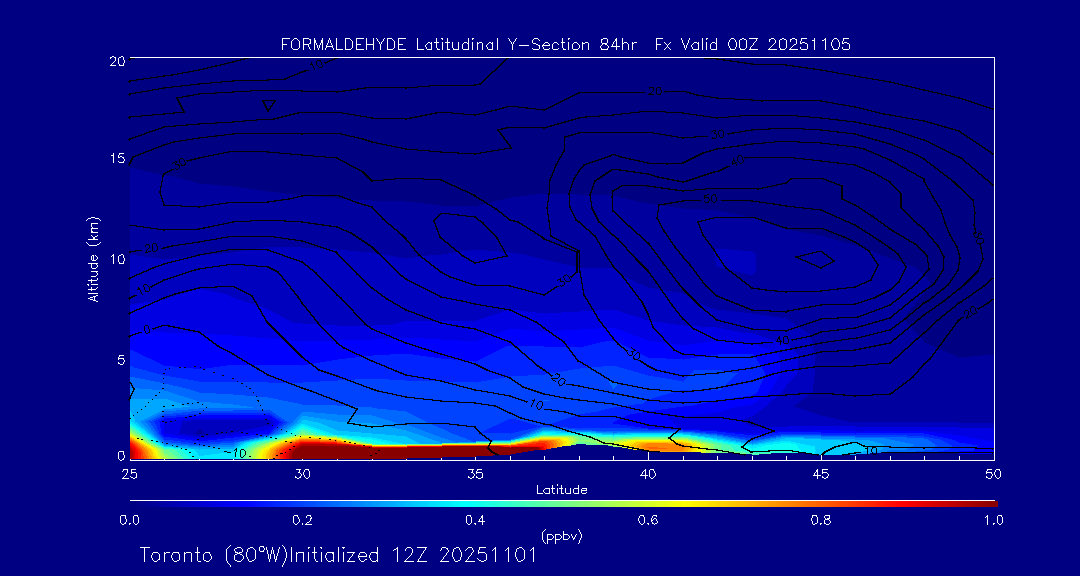The height and width of the screenshot is (576, 1080).
Task: Select the '(ppbv)' units label
Action: point(561,536)
